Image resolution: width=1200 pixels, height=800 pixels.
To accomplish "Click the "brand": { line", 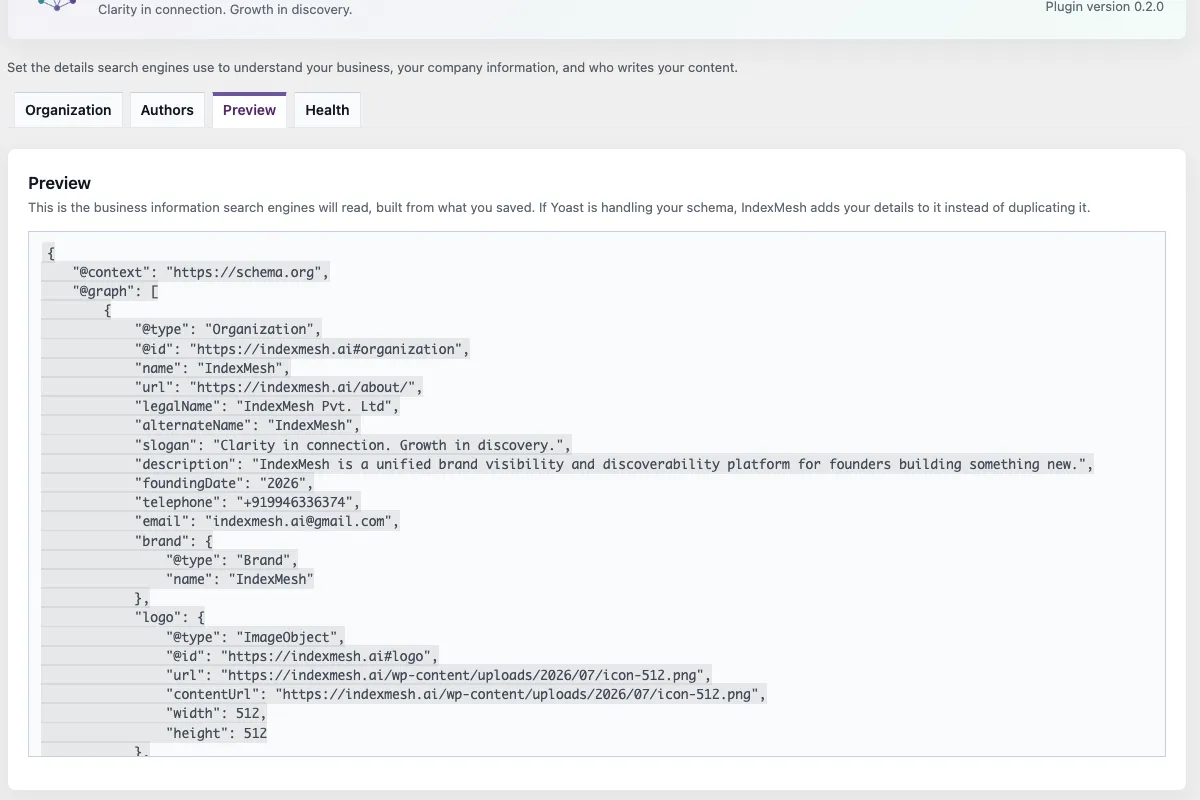I will 174,541.
